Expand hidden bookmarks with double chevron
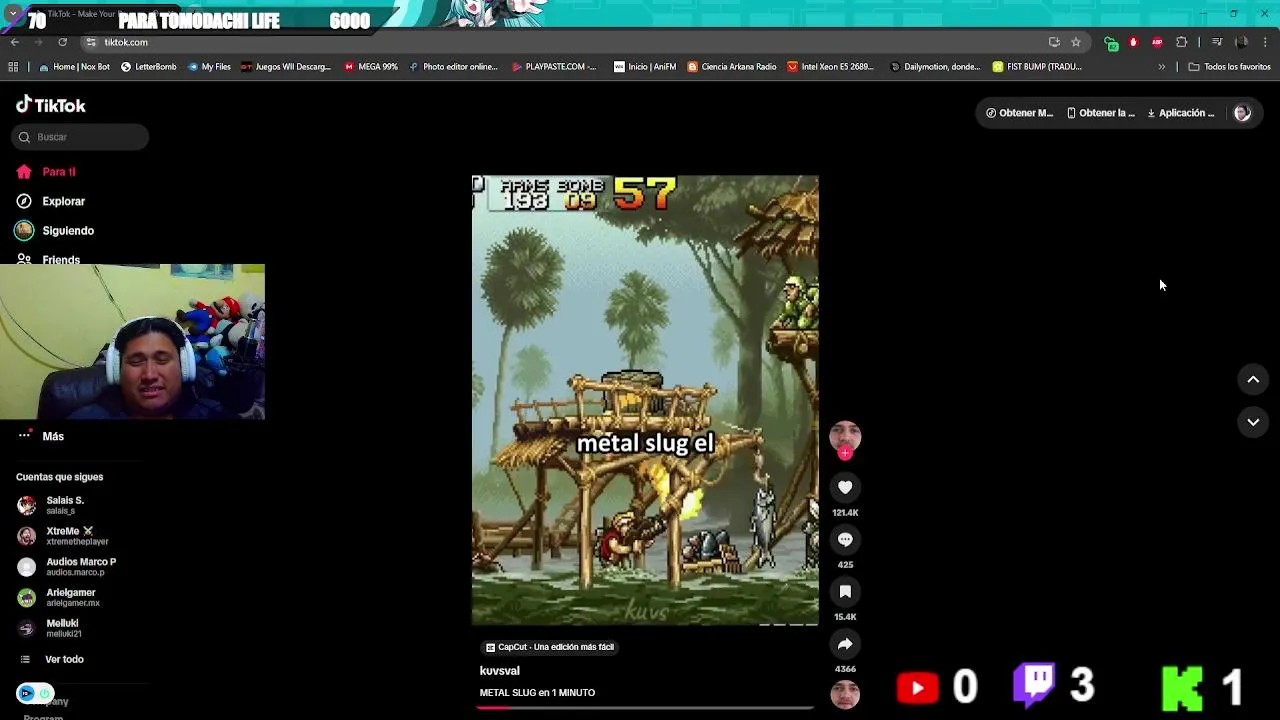Screen dimensions: 1280x720 [x=1161, y=67]
